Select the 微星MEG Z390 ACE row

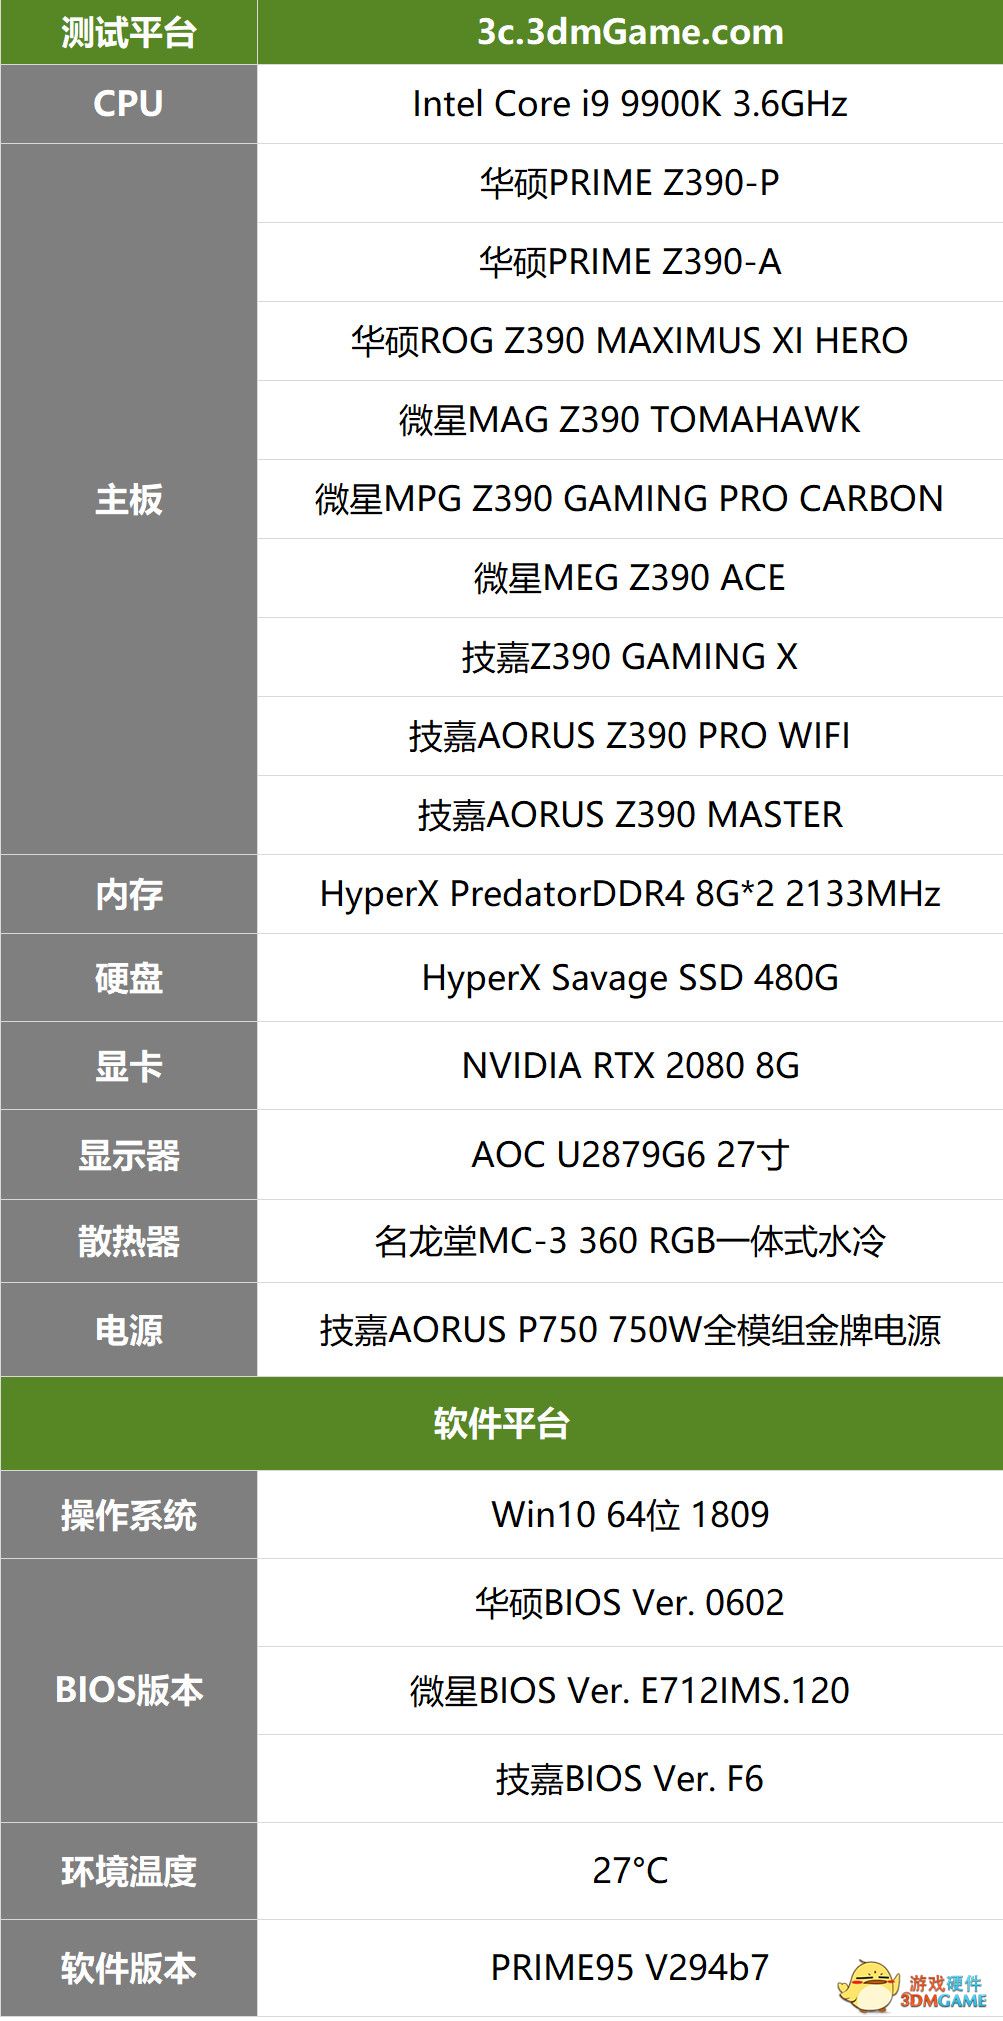630,578
